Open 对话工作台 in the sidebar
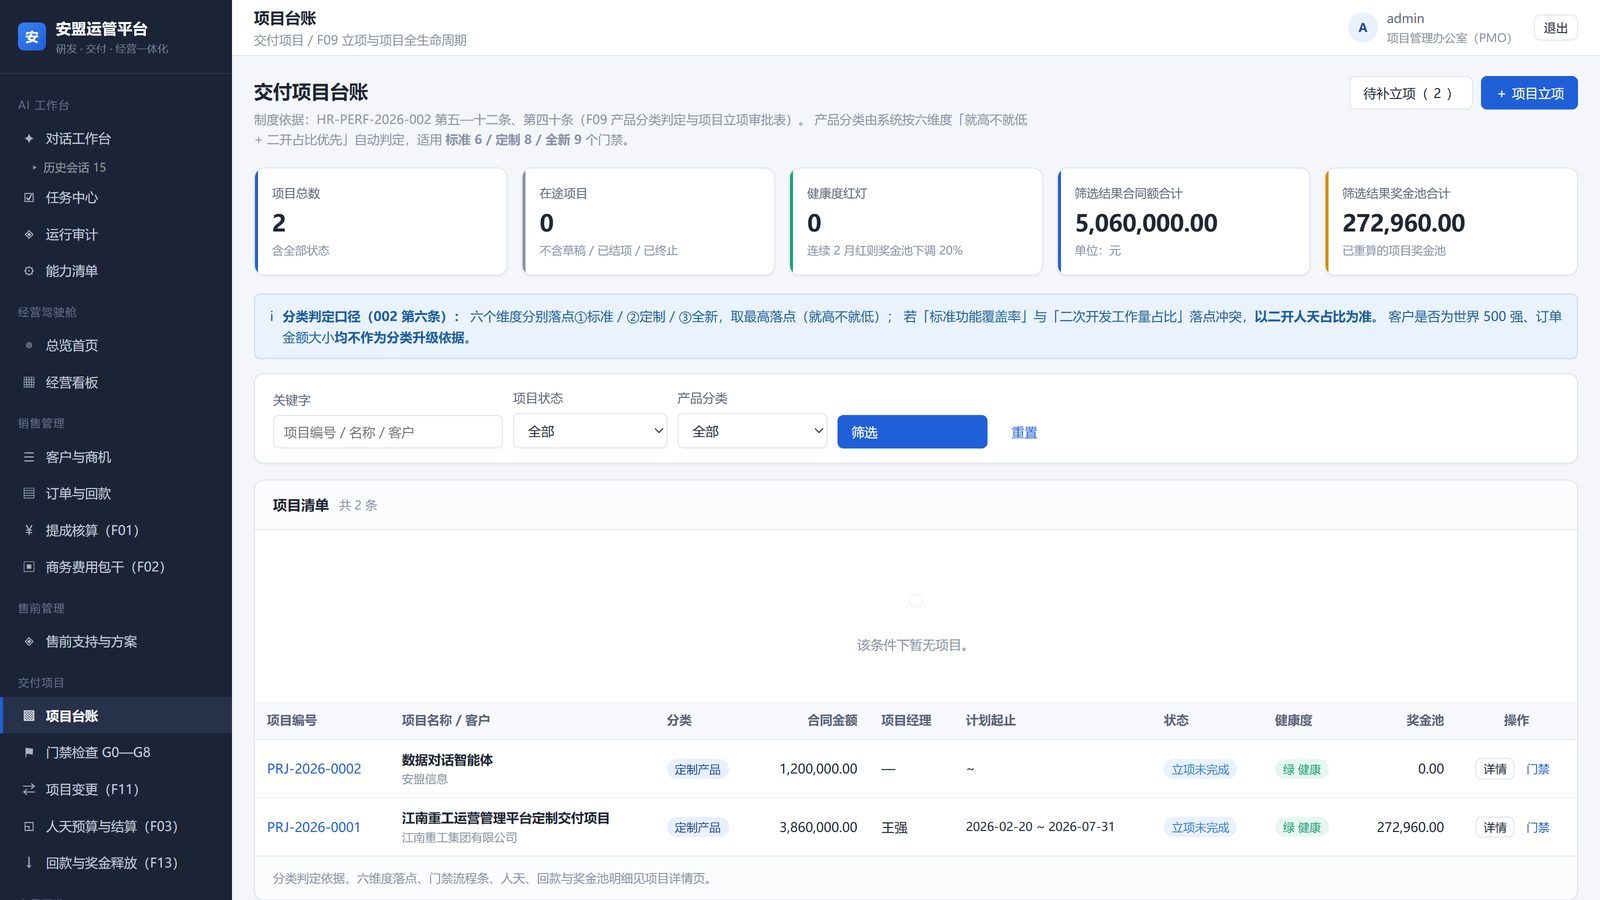This screenshot has height=900, width=1600. click(116, 138)
